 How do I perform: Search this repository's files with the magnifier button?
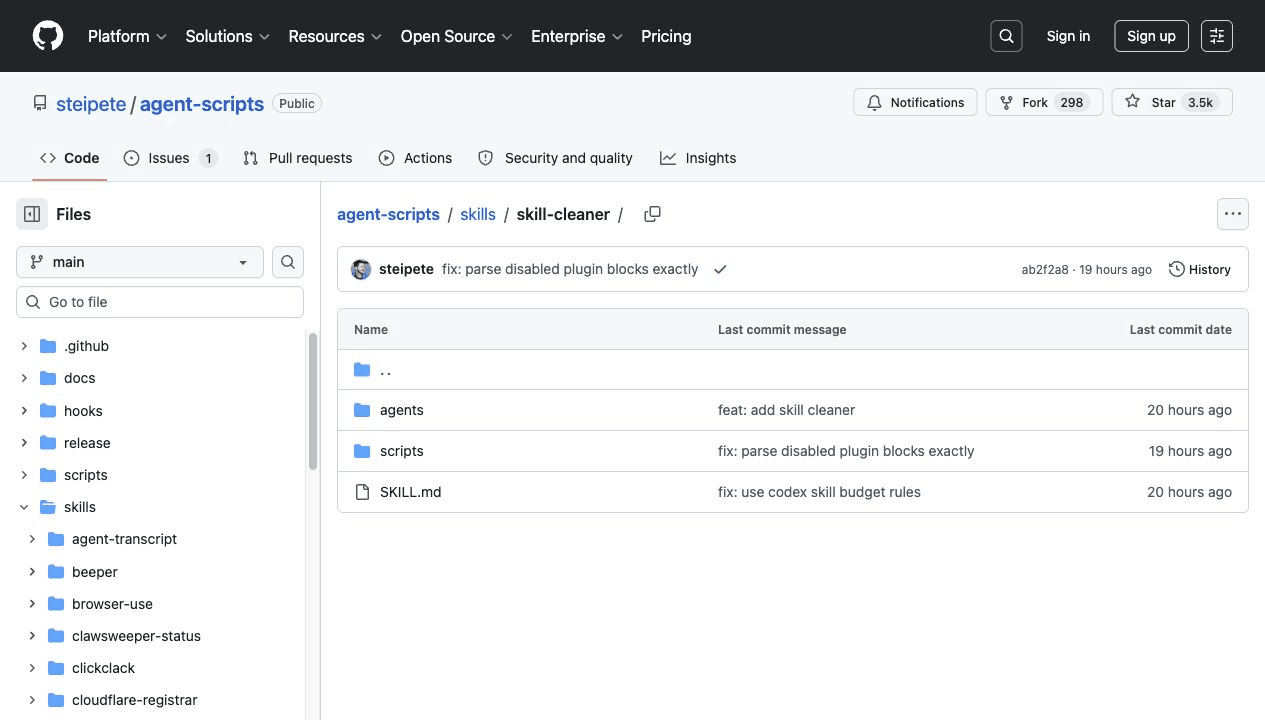[288, 262]
